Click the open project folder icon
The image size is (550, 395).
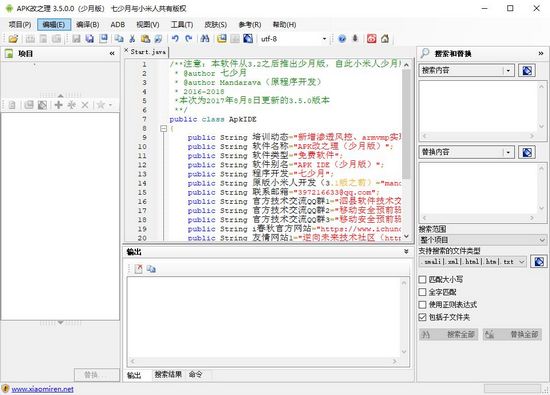pyautogui.click(x=13, y=39)
